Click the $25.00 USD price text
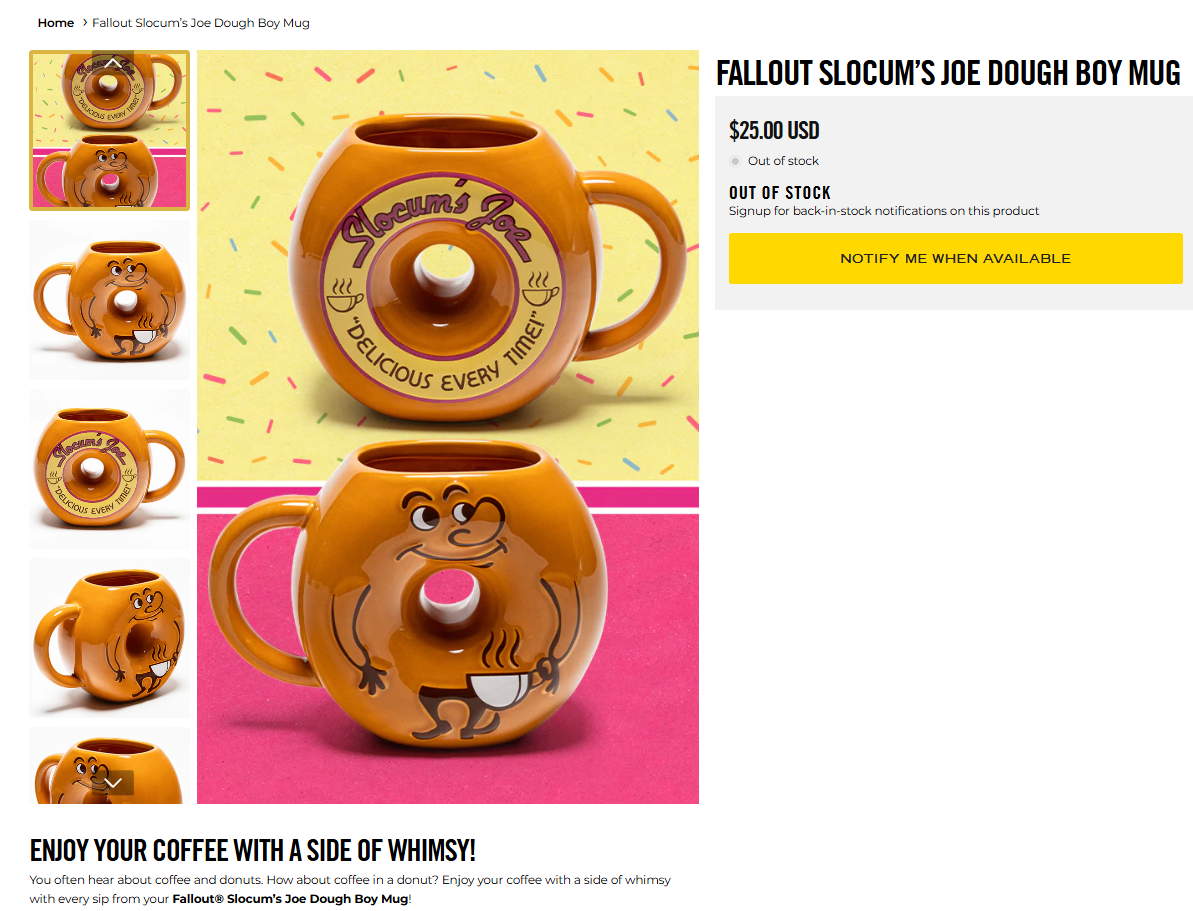Screen dimensions: 1193x911 pos(774,130)
